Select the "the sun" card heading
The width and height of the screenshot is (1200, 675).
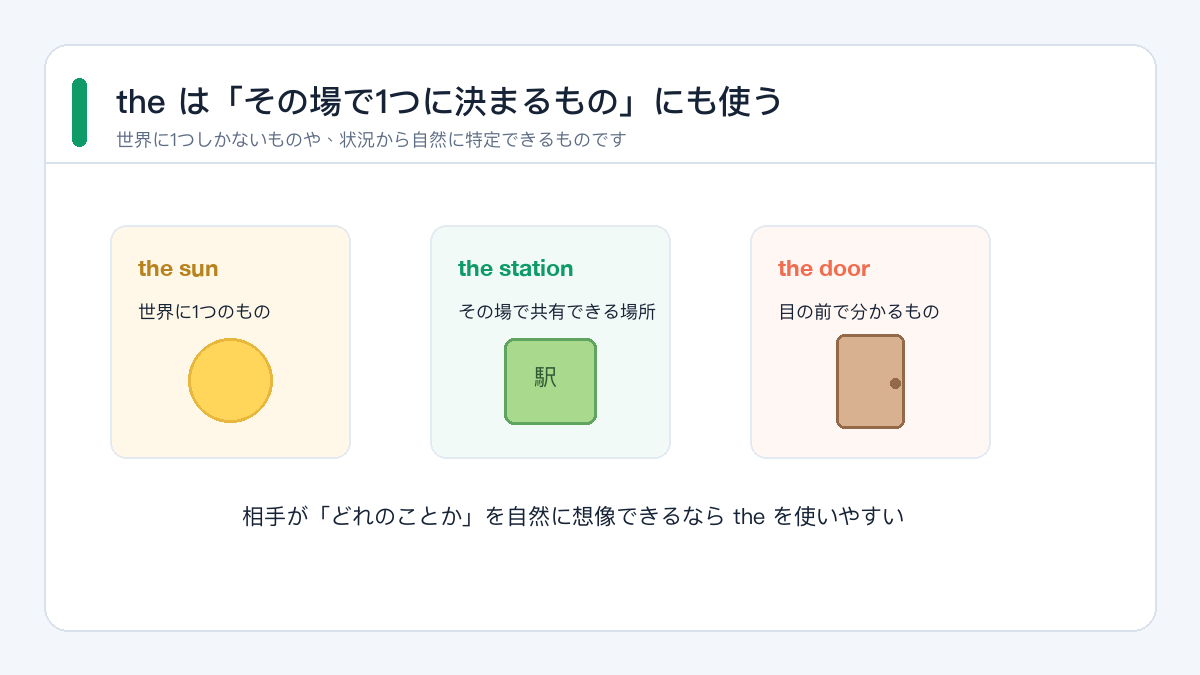(178, 268)
